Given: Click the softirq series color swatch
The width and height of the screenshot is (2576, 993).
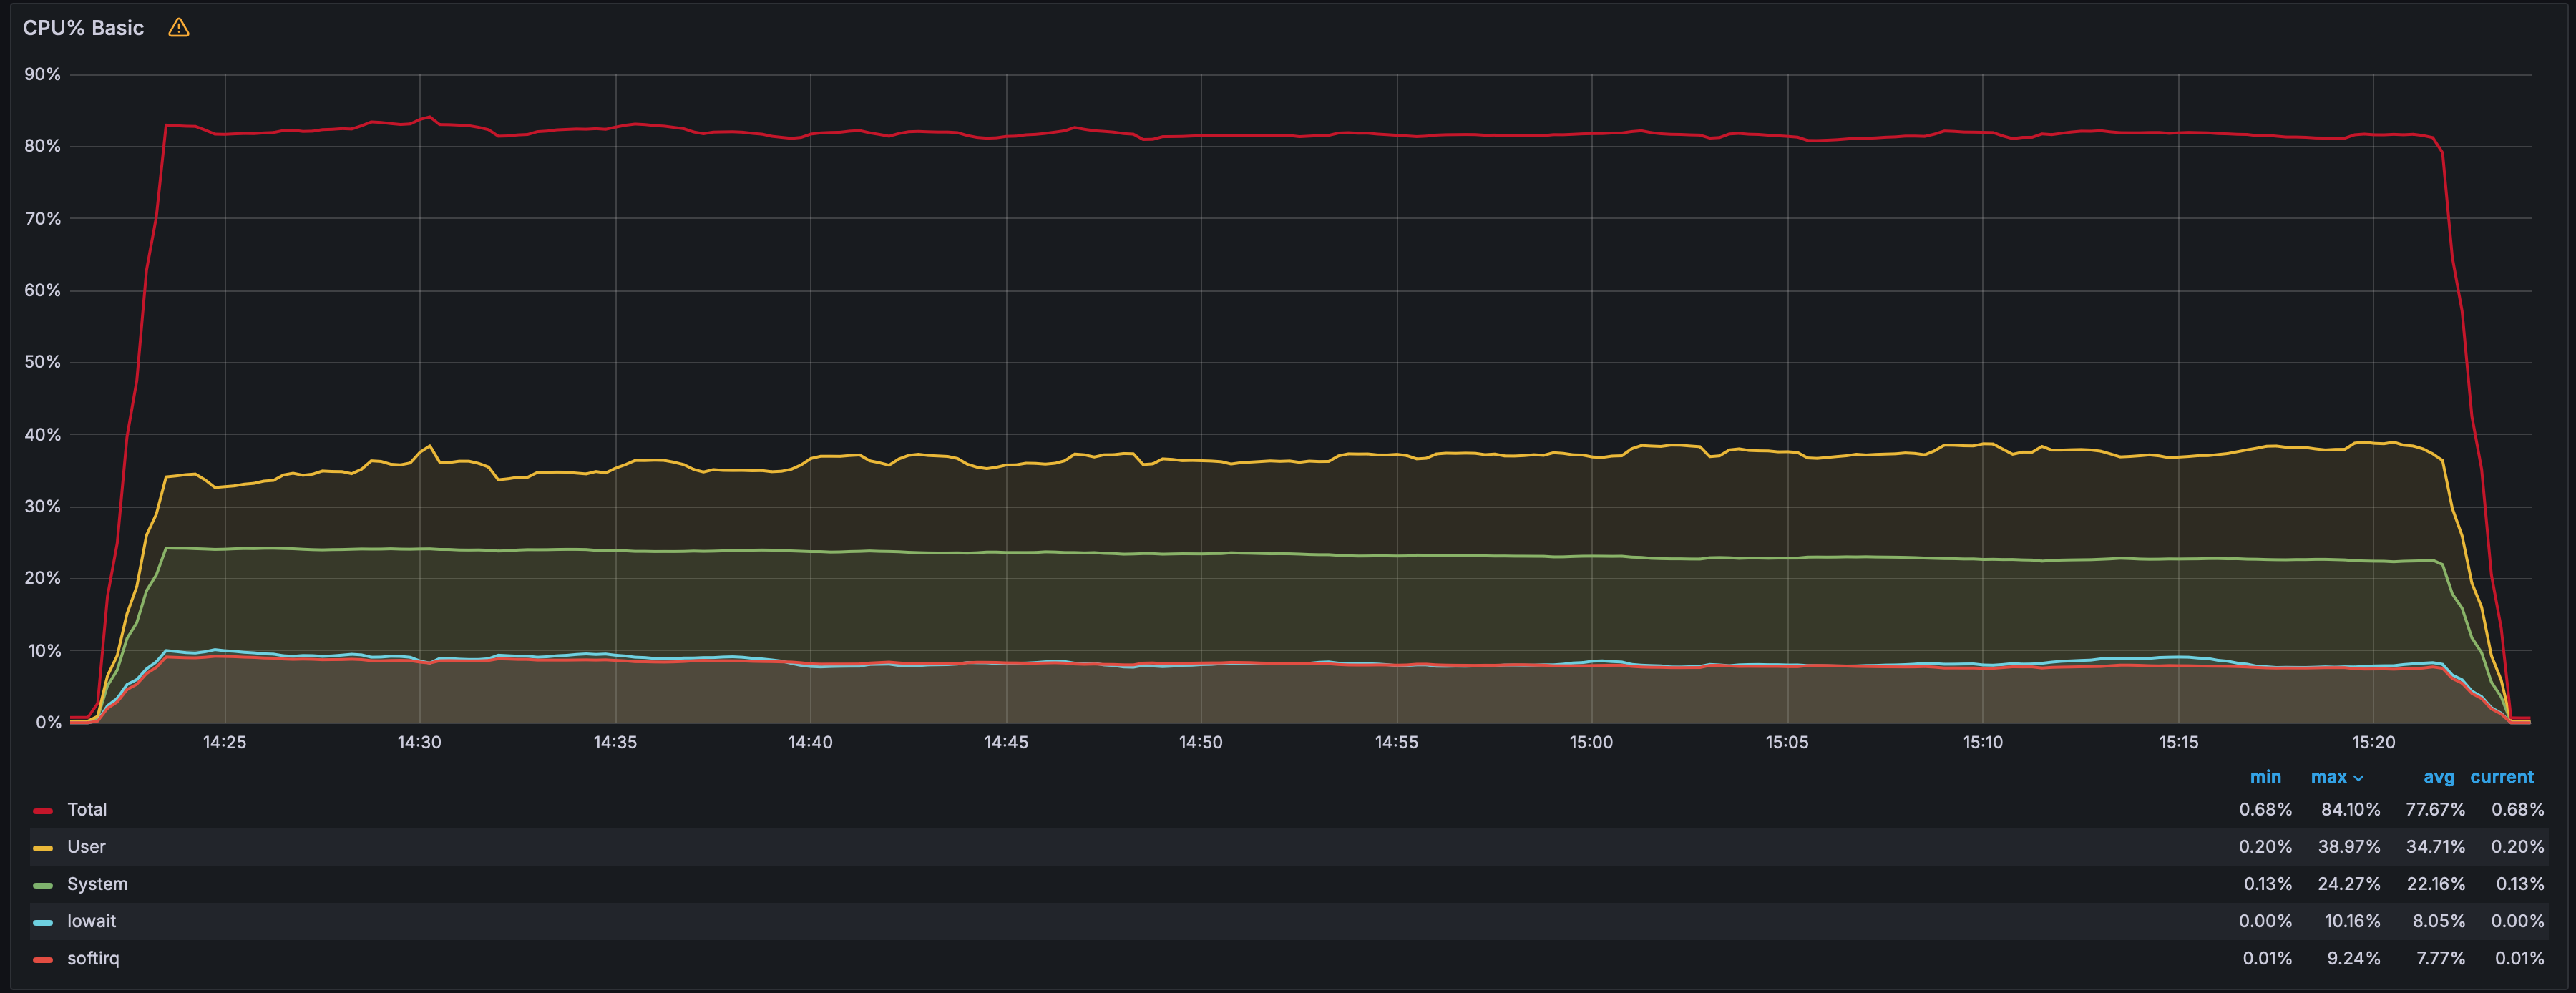Looking at the screenshot, I should 42,959.
